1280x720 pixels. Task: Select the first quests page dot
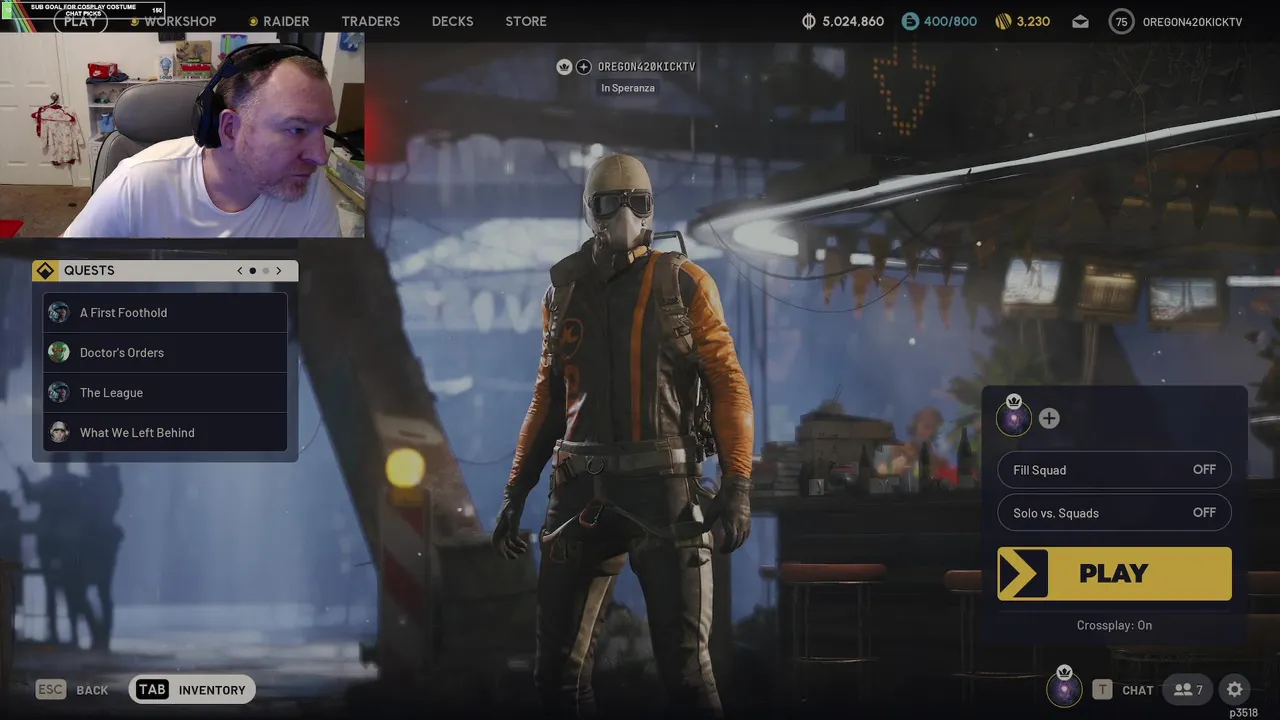[253, 271]
